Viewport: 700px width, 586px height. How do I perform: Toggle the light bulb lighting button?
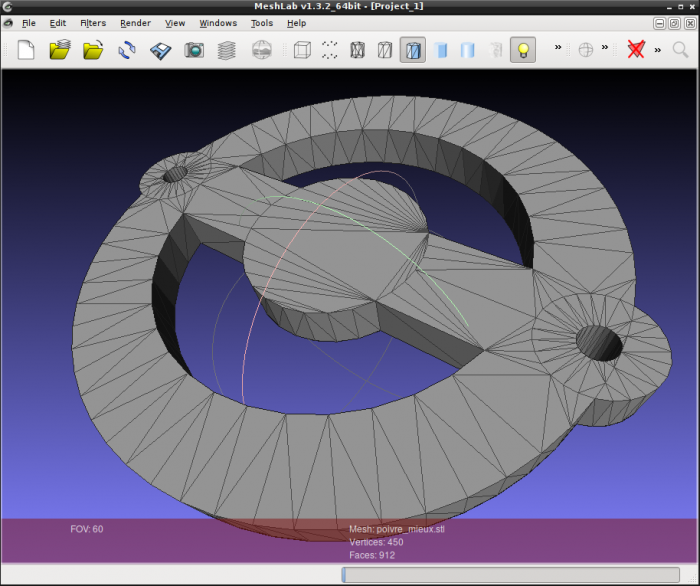pos(521,49)
